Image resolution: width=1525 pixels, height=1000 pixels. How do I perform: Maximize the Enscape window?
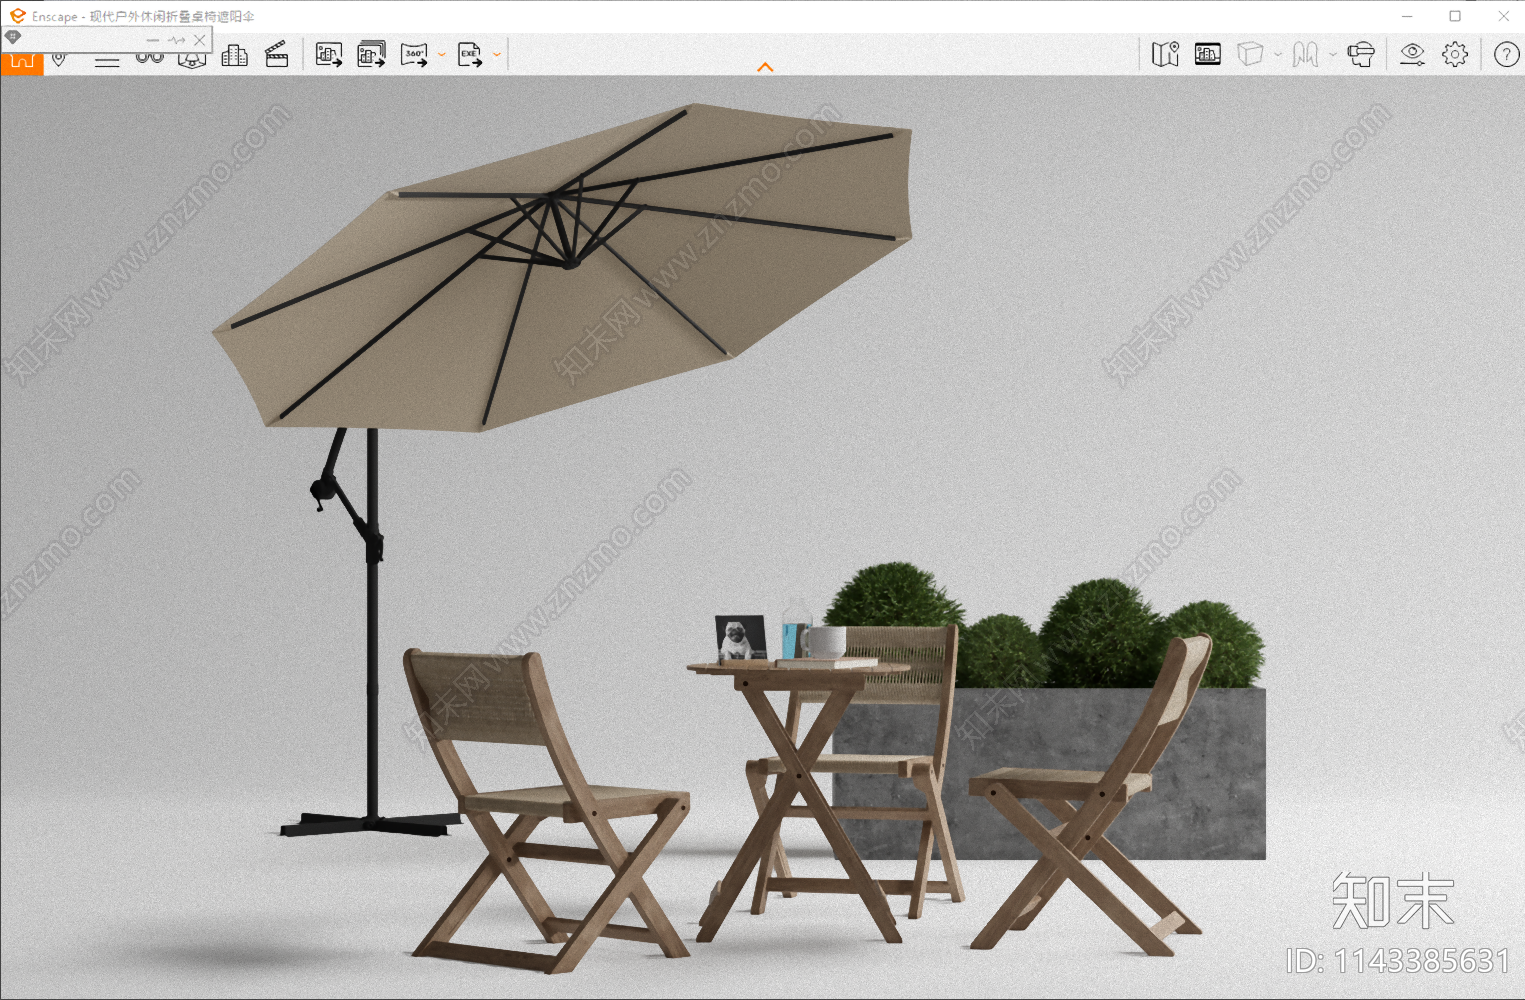coord(1455,16)
